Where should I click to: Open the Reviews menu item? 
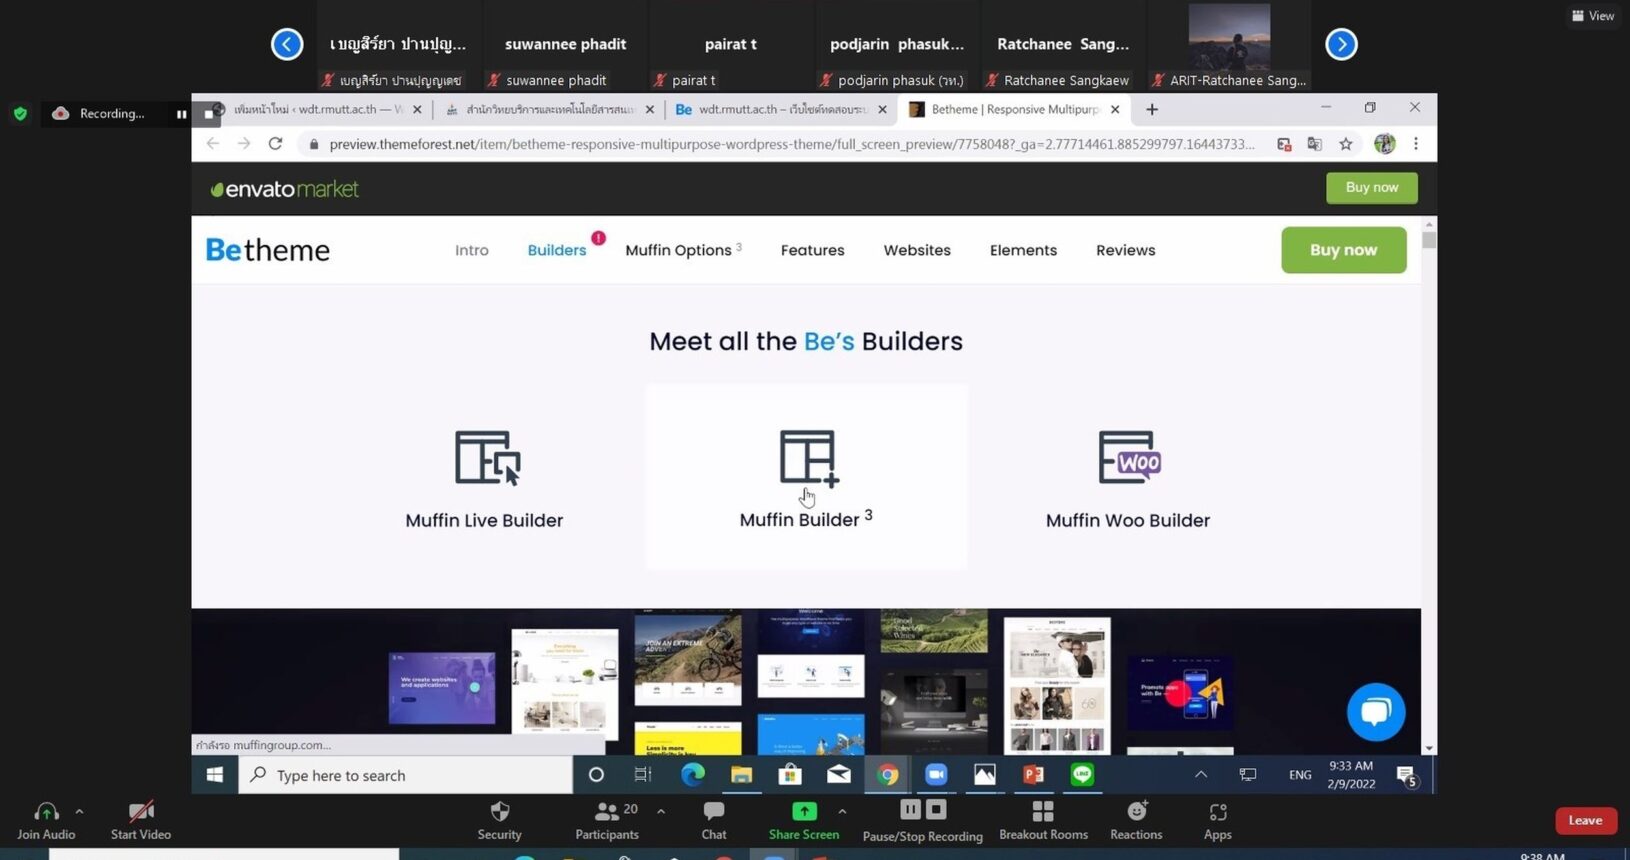pos(1125,250)
